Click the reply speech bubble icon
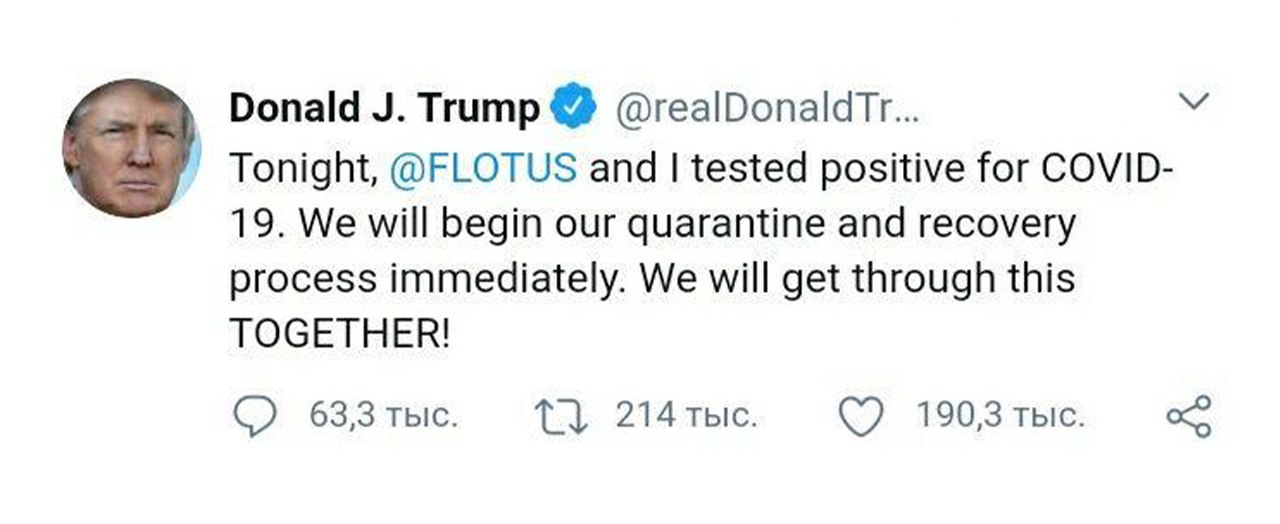 click(256, 416)
